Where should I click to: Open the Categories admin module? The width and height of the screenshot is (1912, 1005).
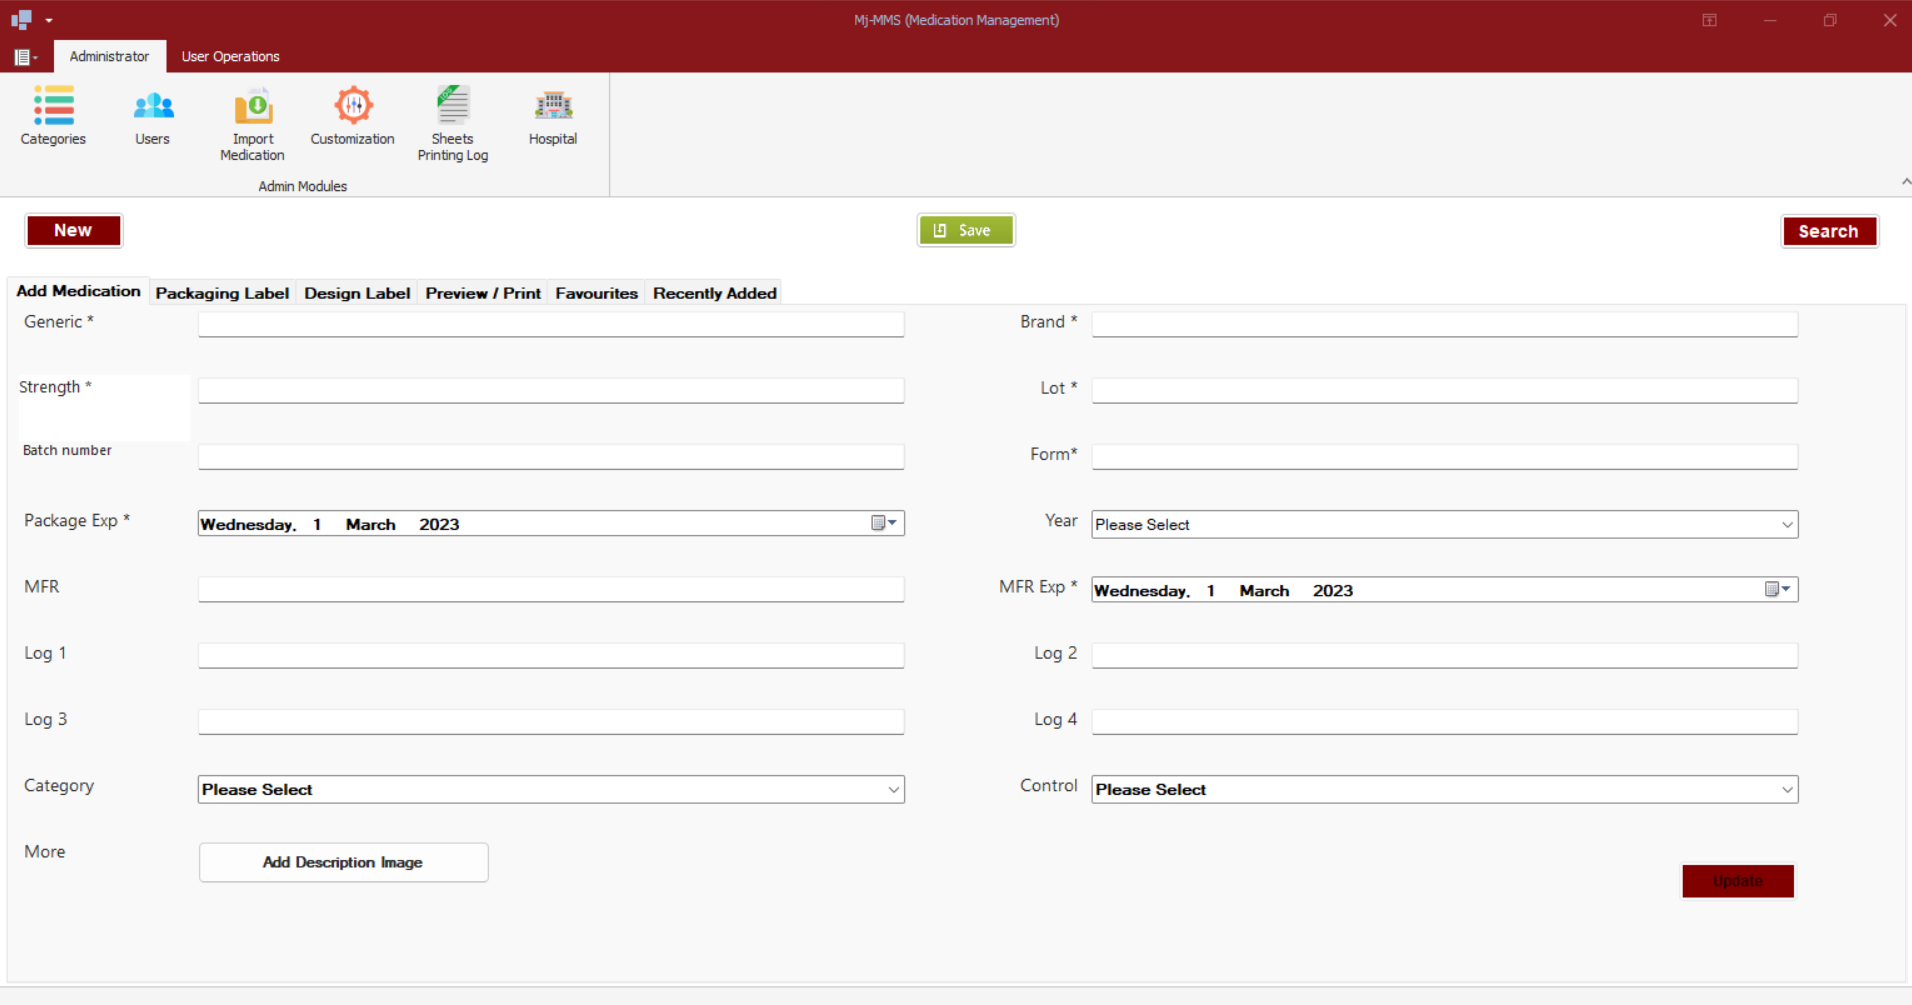coord(53,116)
